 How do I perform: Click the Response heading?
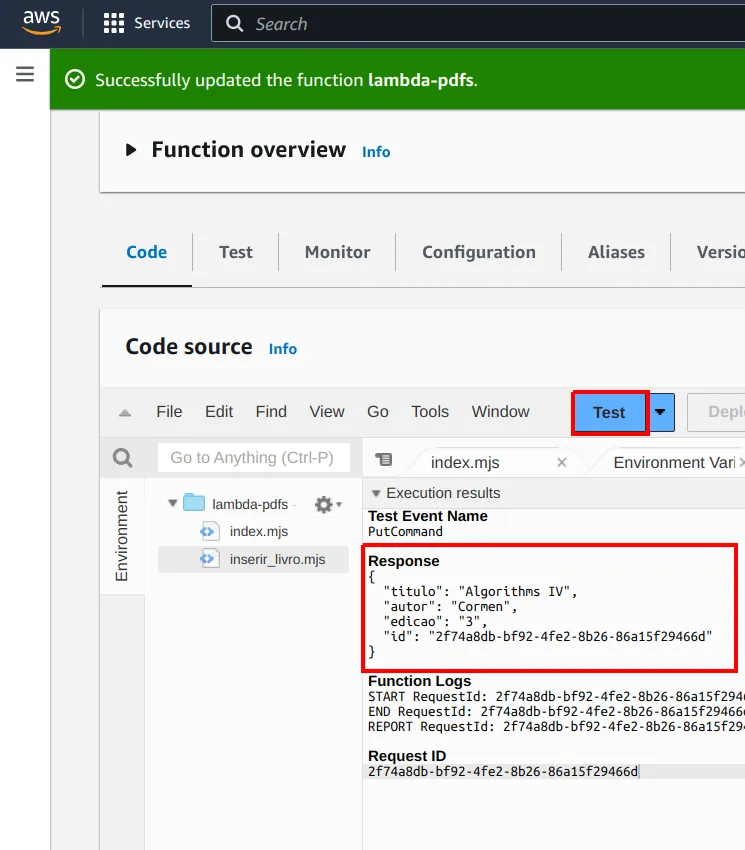pyautogui.click(x=403, y=561)
